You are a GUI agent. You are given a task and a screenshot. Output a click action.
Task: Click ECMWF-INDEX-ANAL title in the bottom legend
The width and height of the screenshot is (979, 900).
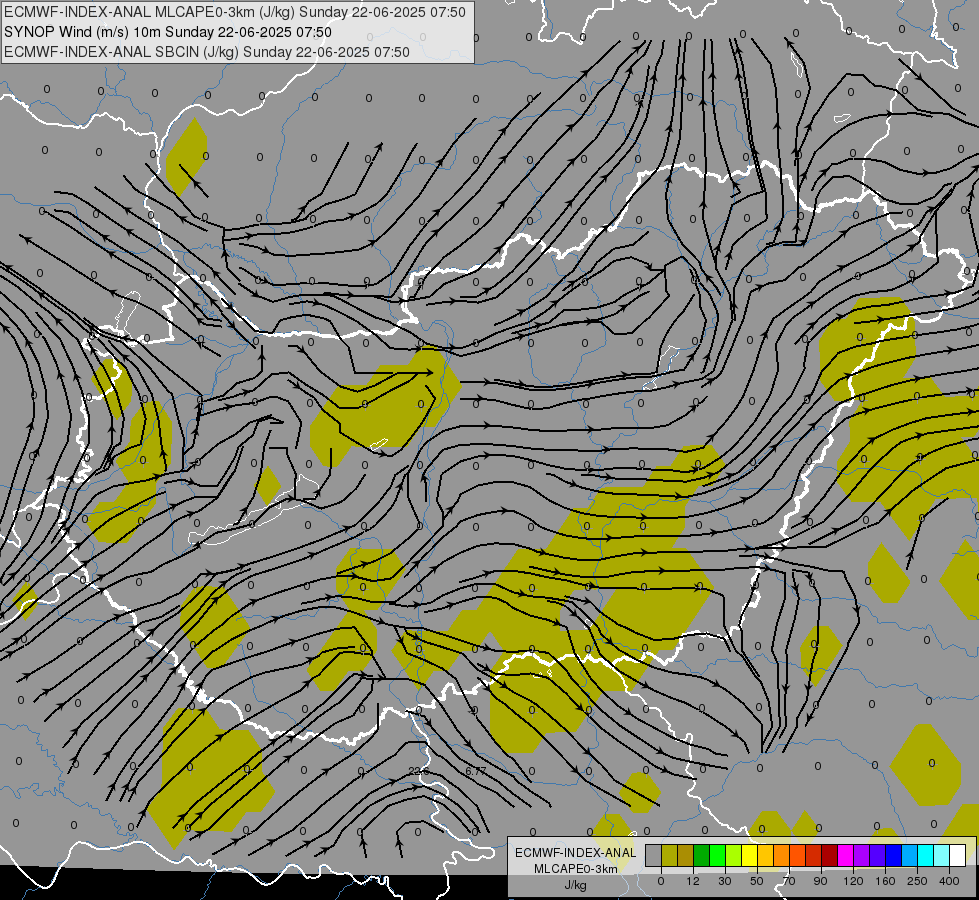(x=576, y=853)
